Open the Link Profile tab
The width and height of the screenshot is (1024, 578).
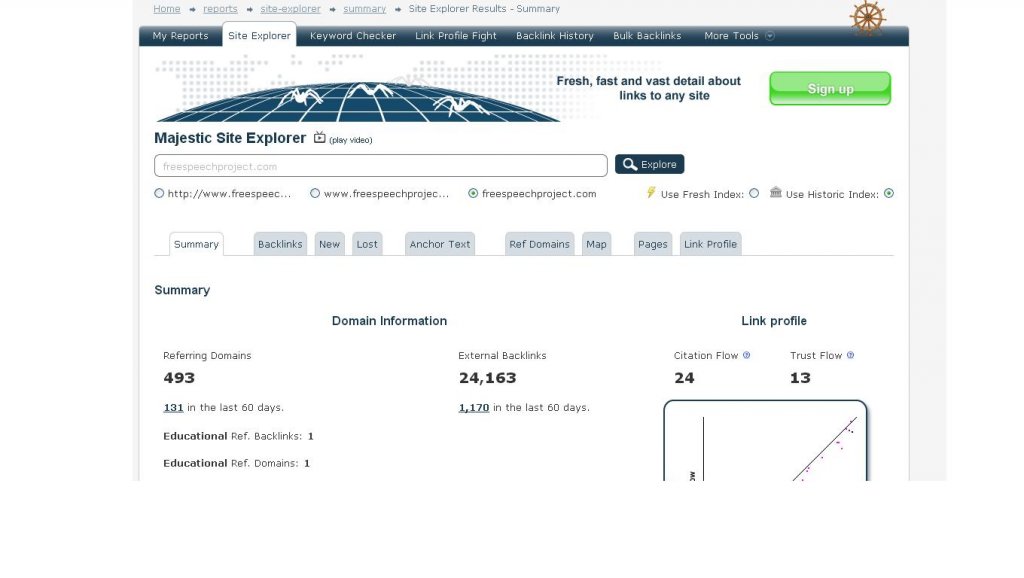coord(711,244)
